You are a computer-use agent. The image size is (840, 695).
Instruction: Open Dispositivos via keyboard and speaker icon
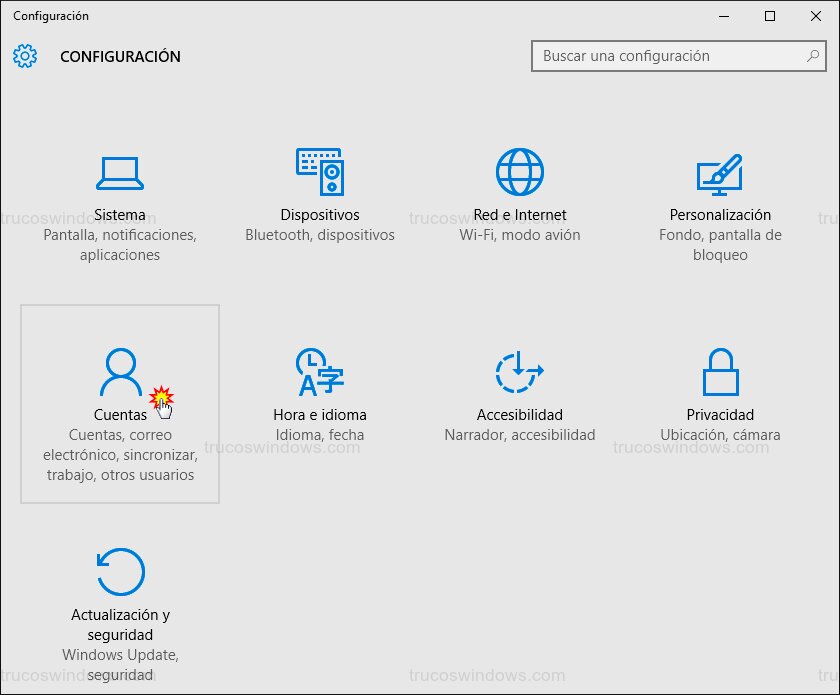pos(320,172)
